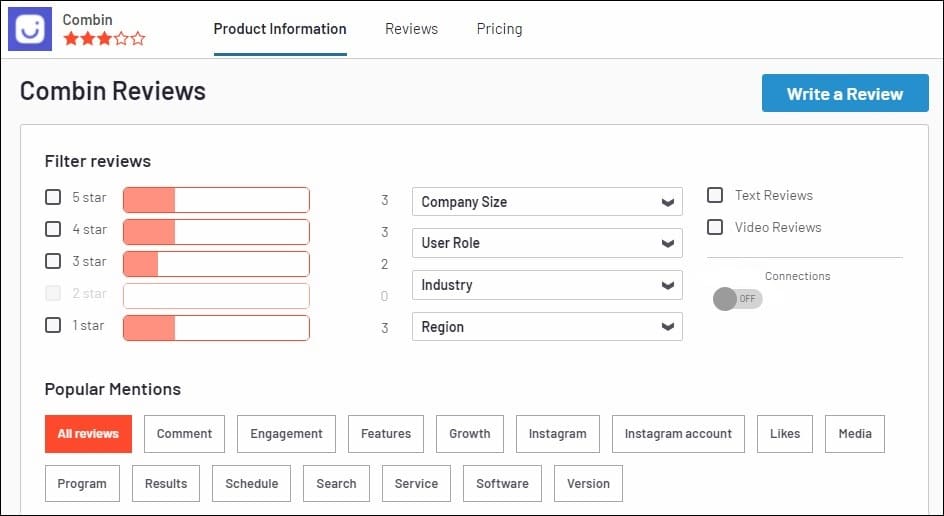
Task: Expand the User Role dropdown
Action: [547, 243]
